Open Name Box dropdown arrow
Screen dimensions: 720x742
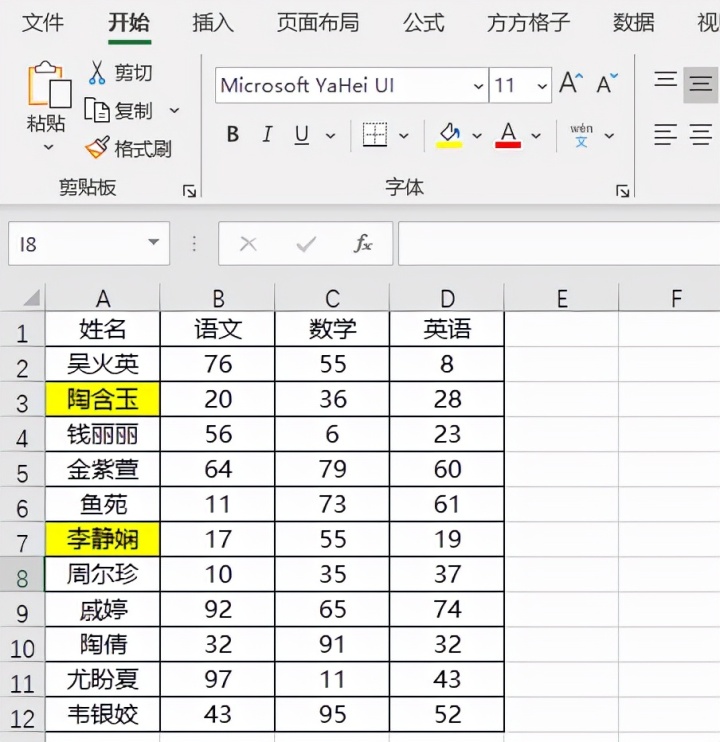(x=153, y=242)
